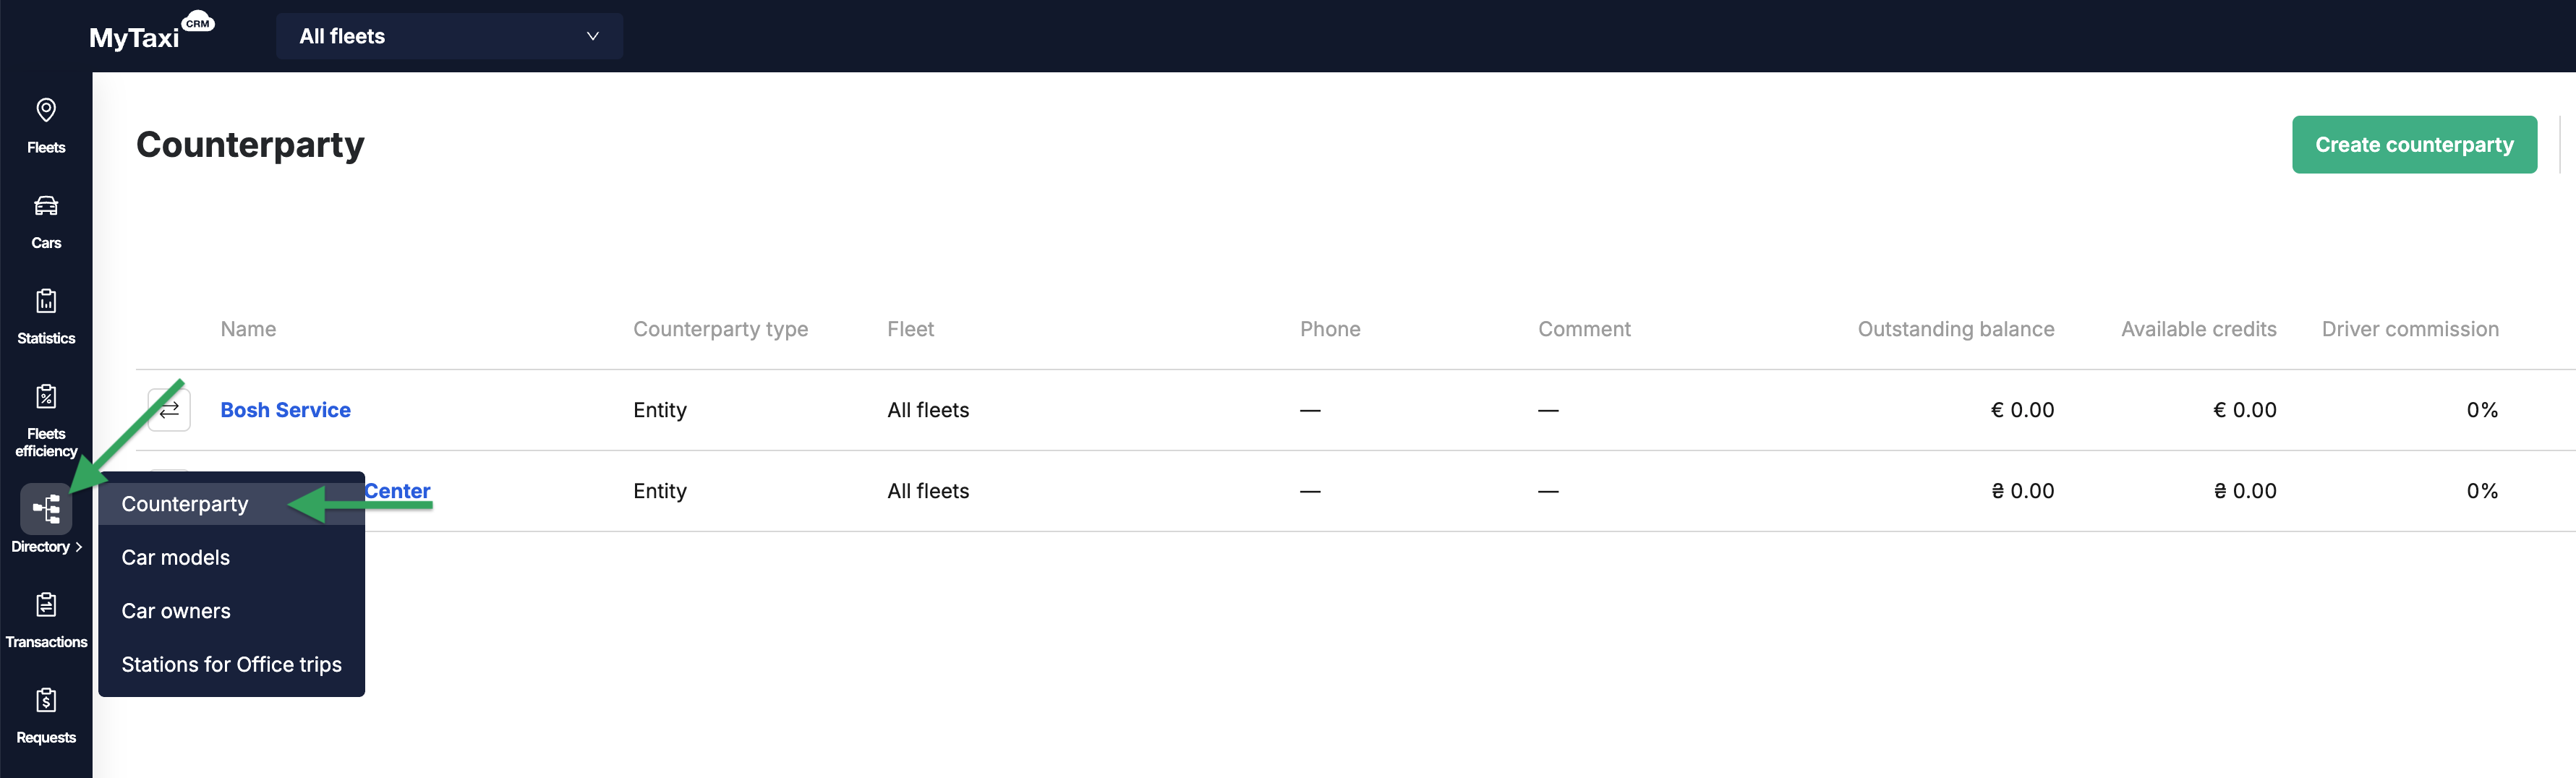Screen dimensions: 2576x778
Task: Click the Create counterparty button
Action: pos(2414,145)
